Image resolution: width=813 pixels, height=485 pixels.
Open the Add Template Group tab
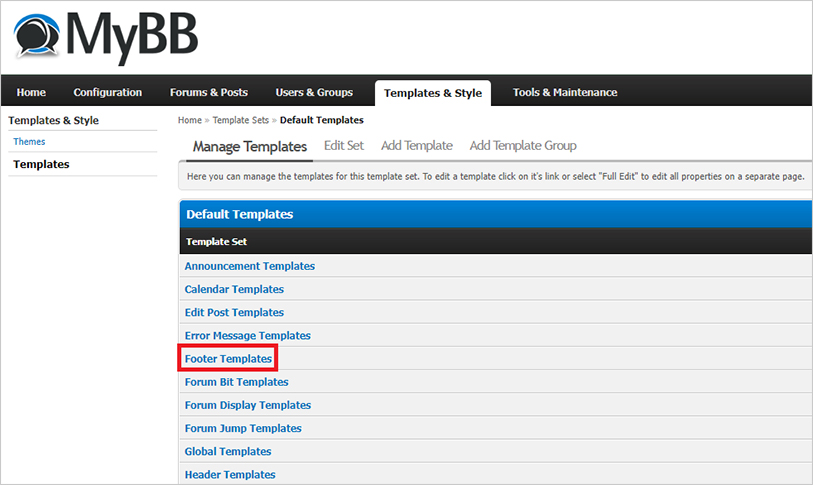tap(523, 146)
